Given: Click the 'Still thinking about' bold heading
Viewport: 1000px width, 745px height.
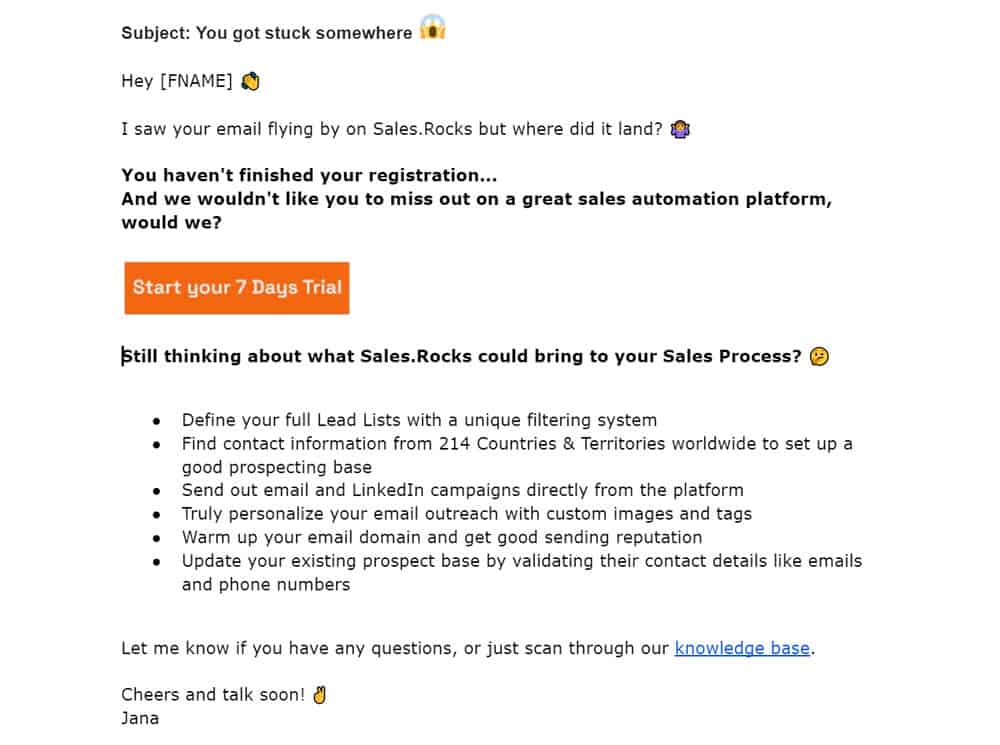Looking at the screenshot, I should point(461,356).
